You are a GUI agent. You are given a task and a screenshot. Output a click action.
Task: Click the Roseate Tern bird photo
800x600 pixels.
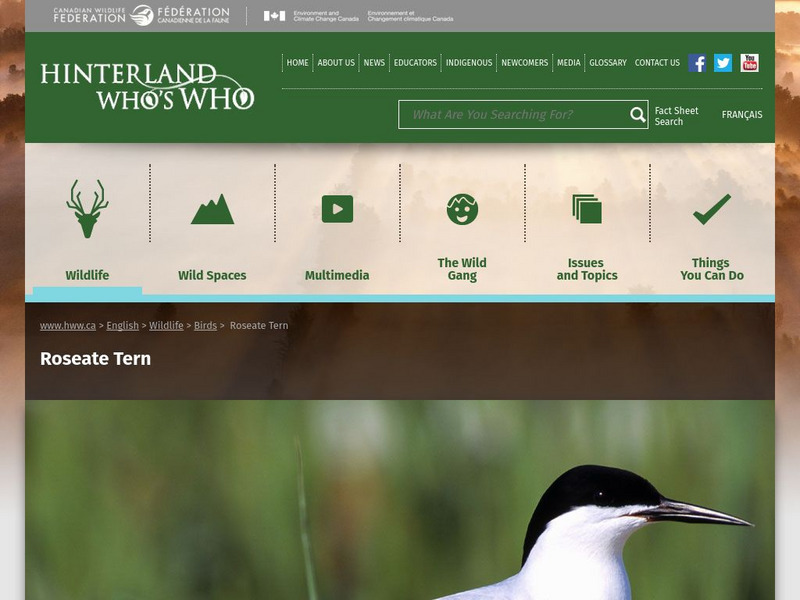pos(400,500)
